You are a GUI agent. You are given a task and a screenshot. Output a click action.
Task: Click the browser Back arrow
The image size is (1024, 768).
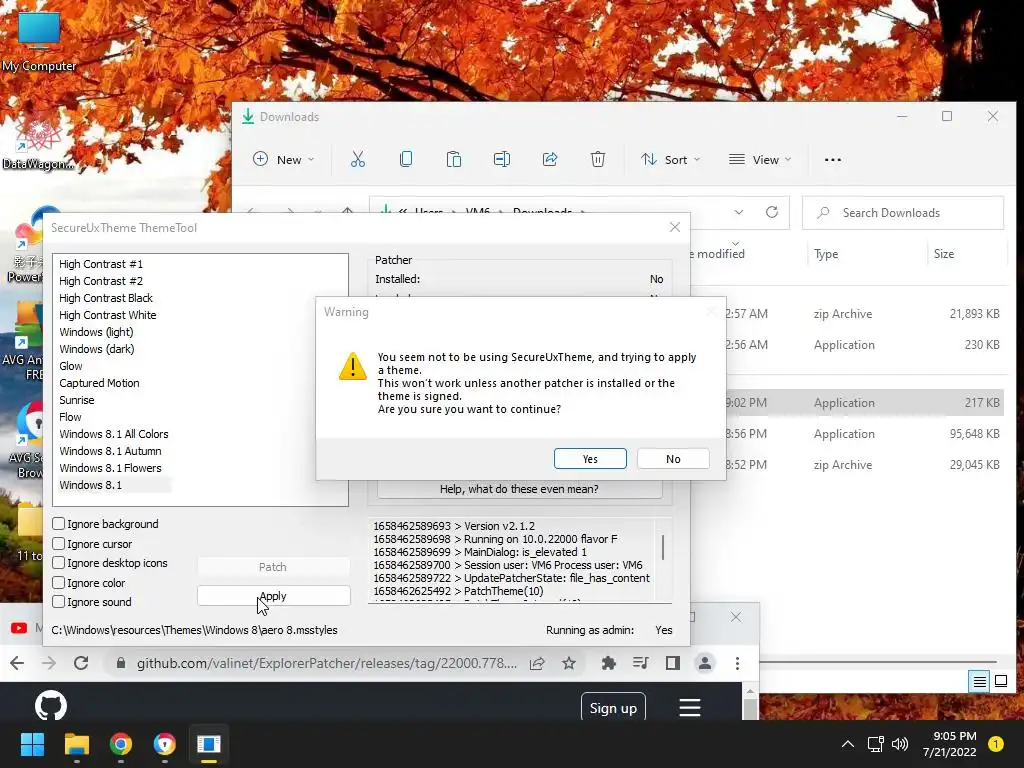pyautogui.click(x=17, y=664)
